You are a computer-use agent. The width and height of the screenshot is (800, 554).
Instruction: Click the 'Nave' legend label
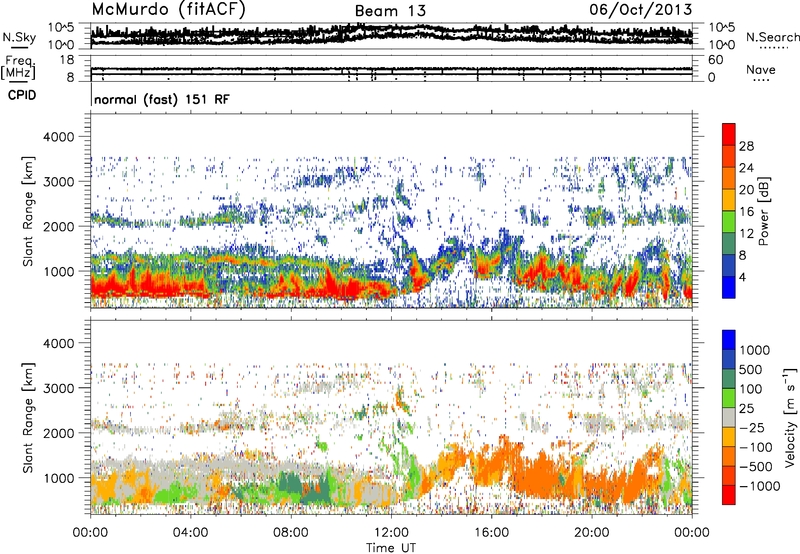click(761, 69)
